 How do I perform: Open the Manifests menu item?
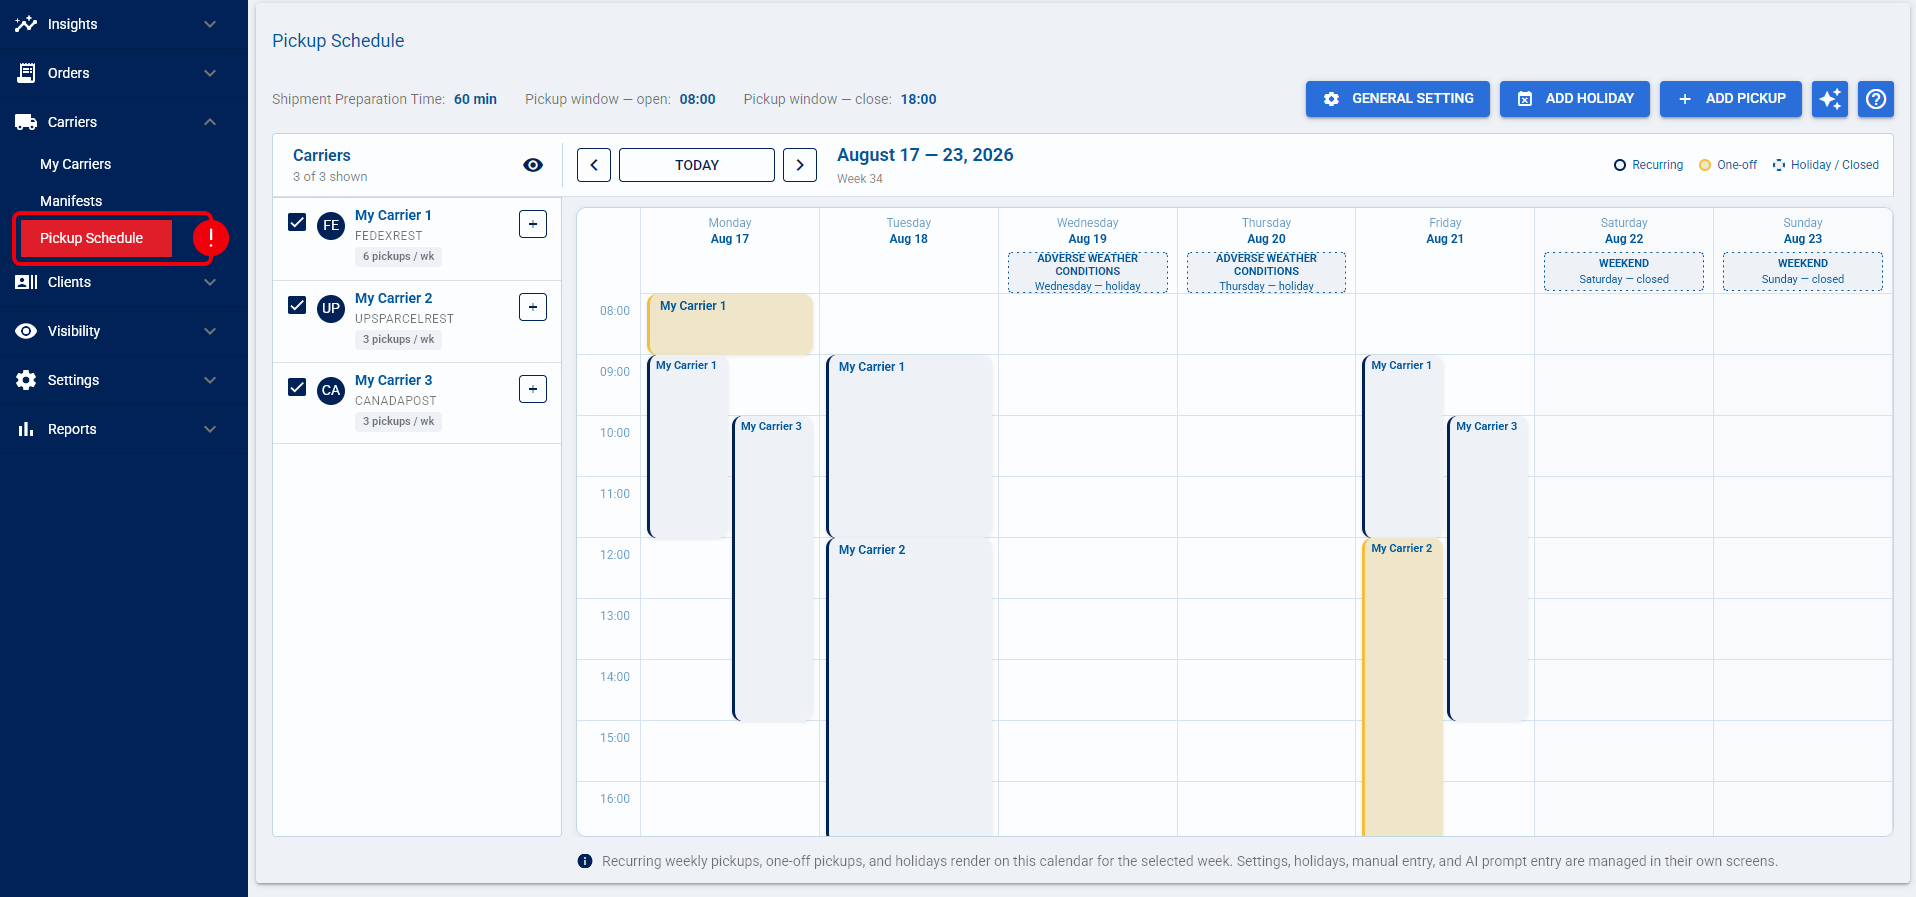(x=71, y=201)
